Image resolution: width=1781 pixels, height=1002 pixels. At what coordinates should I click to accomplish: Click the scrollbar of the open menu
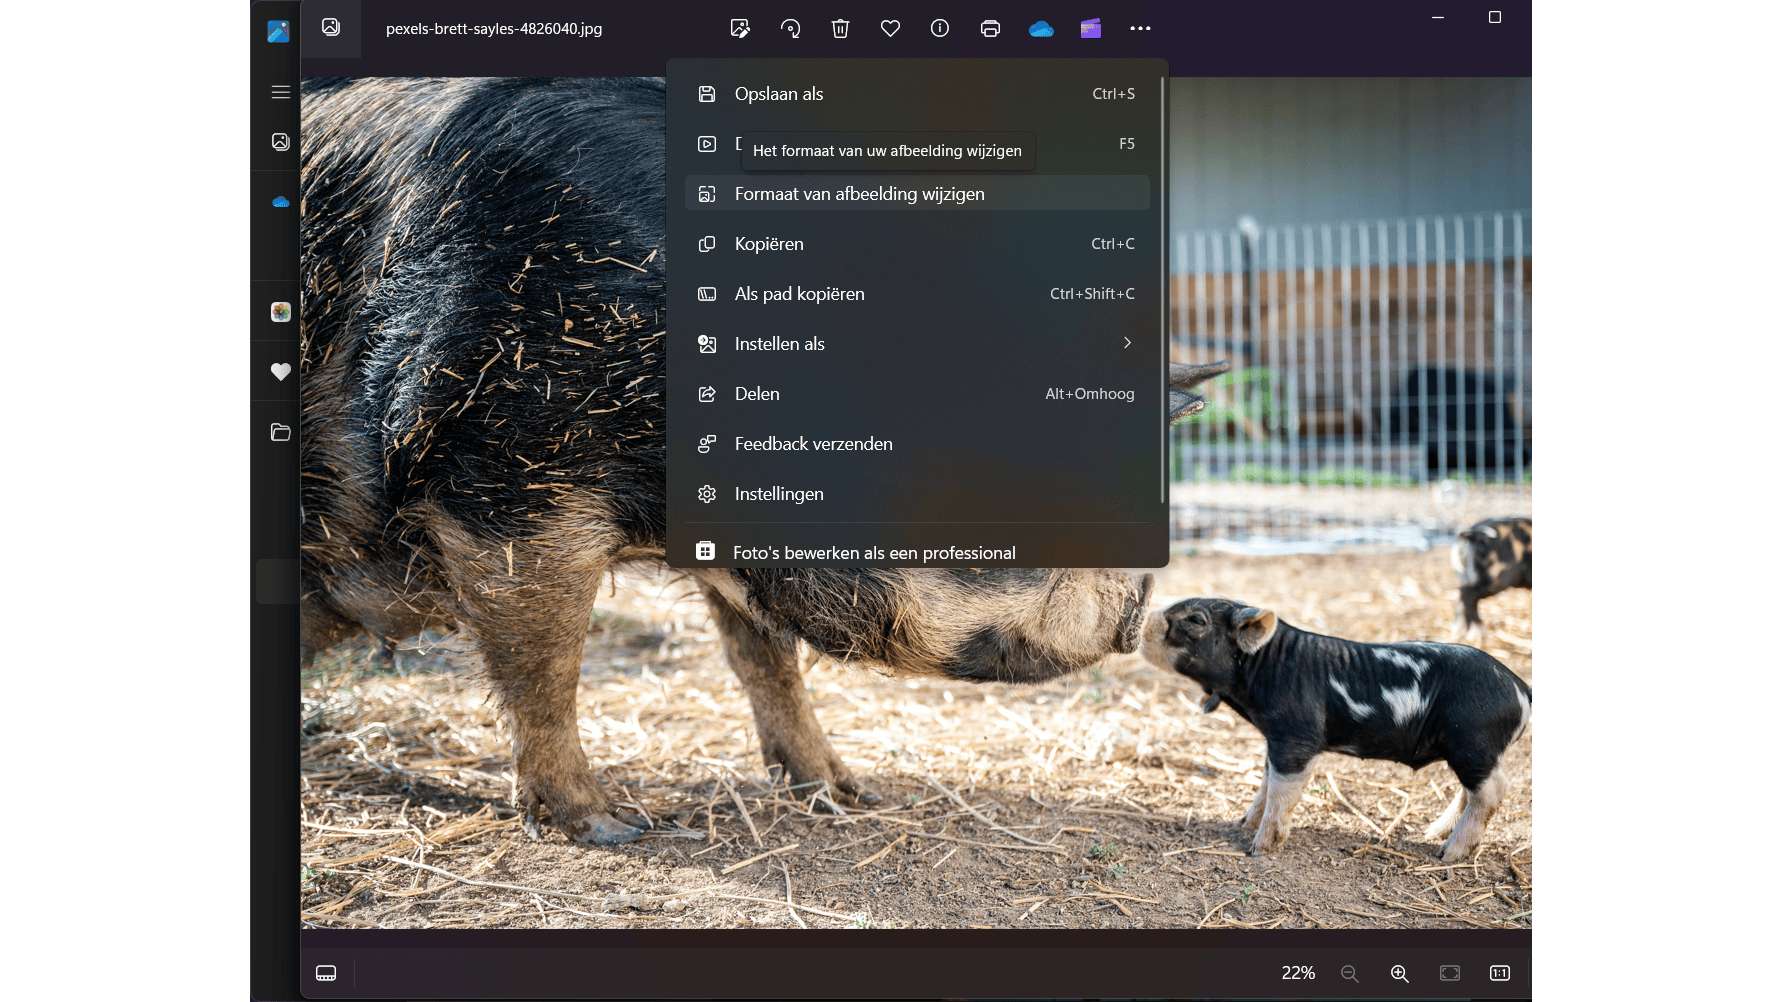point(1162,290)
